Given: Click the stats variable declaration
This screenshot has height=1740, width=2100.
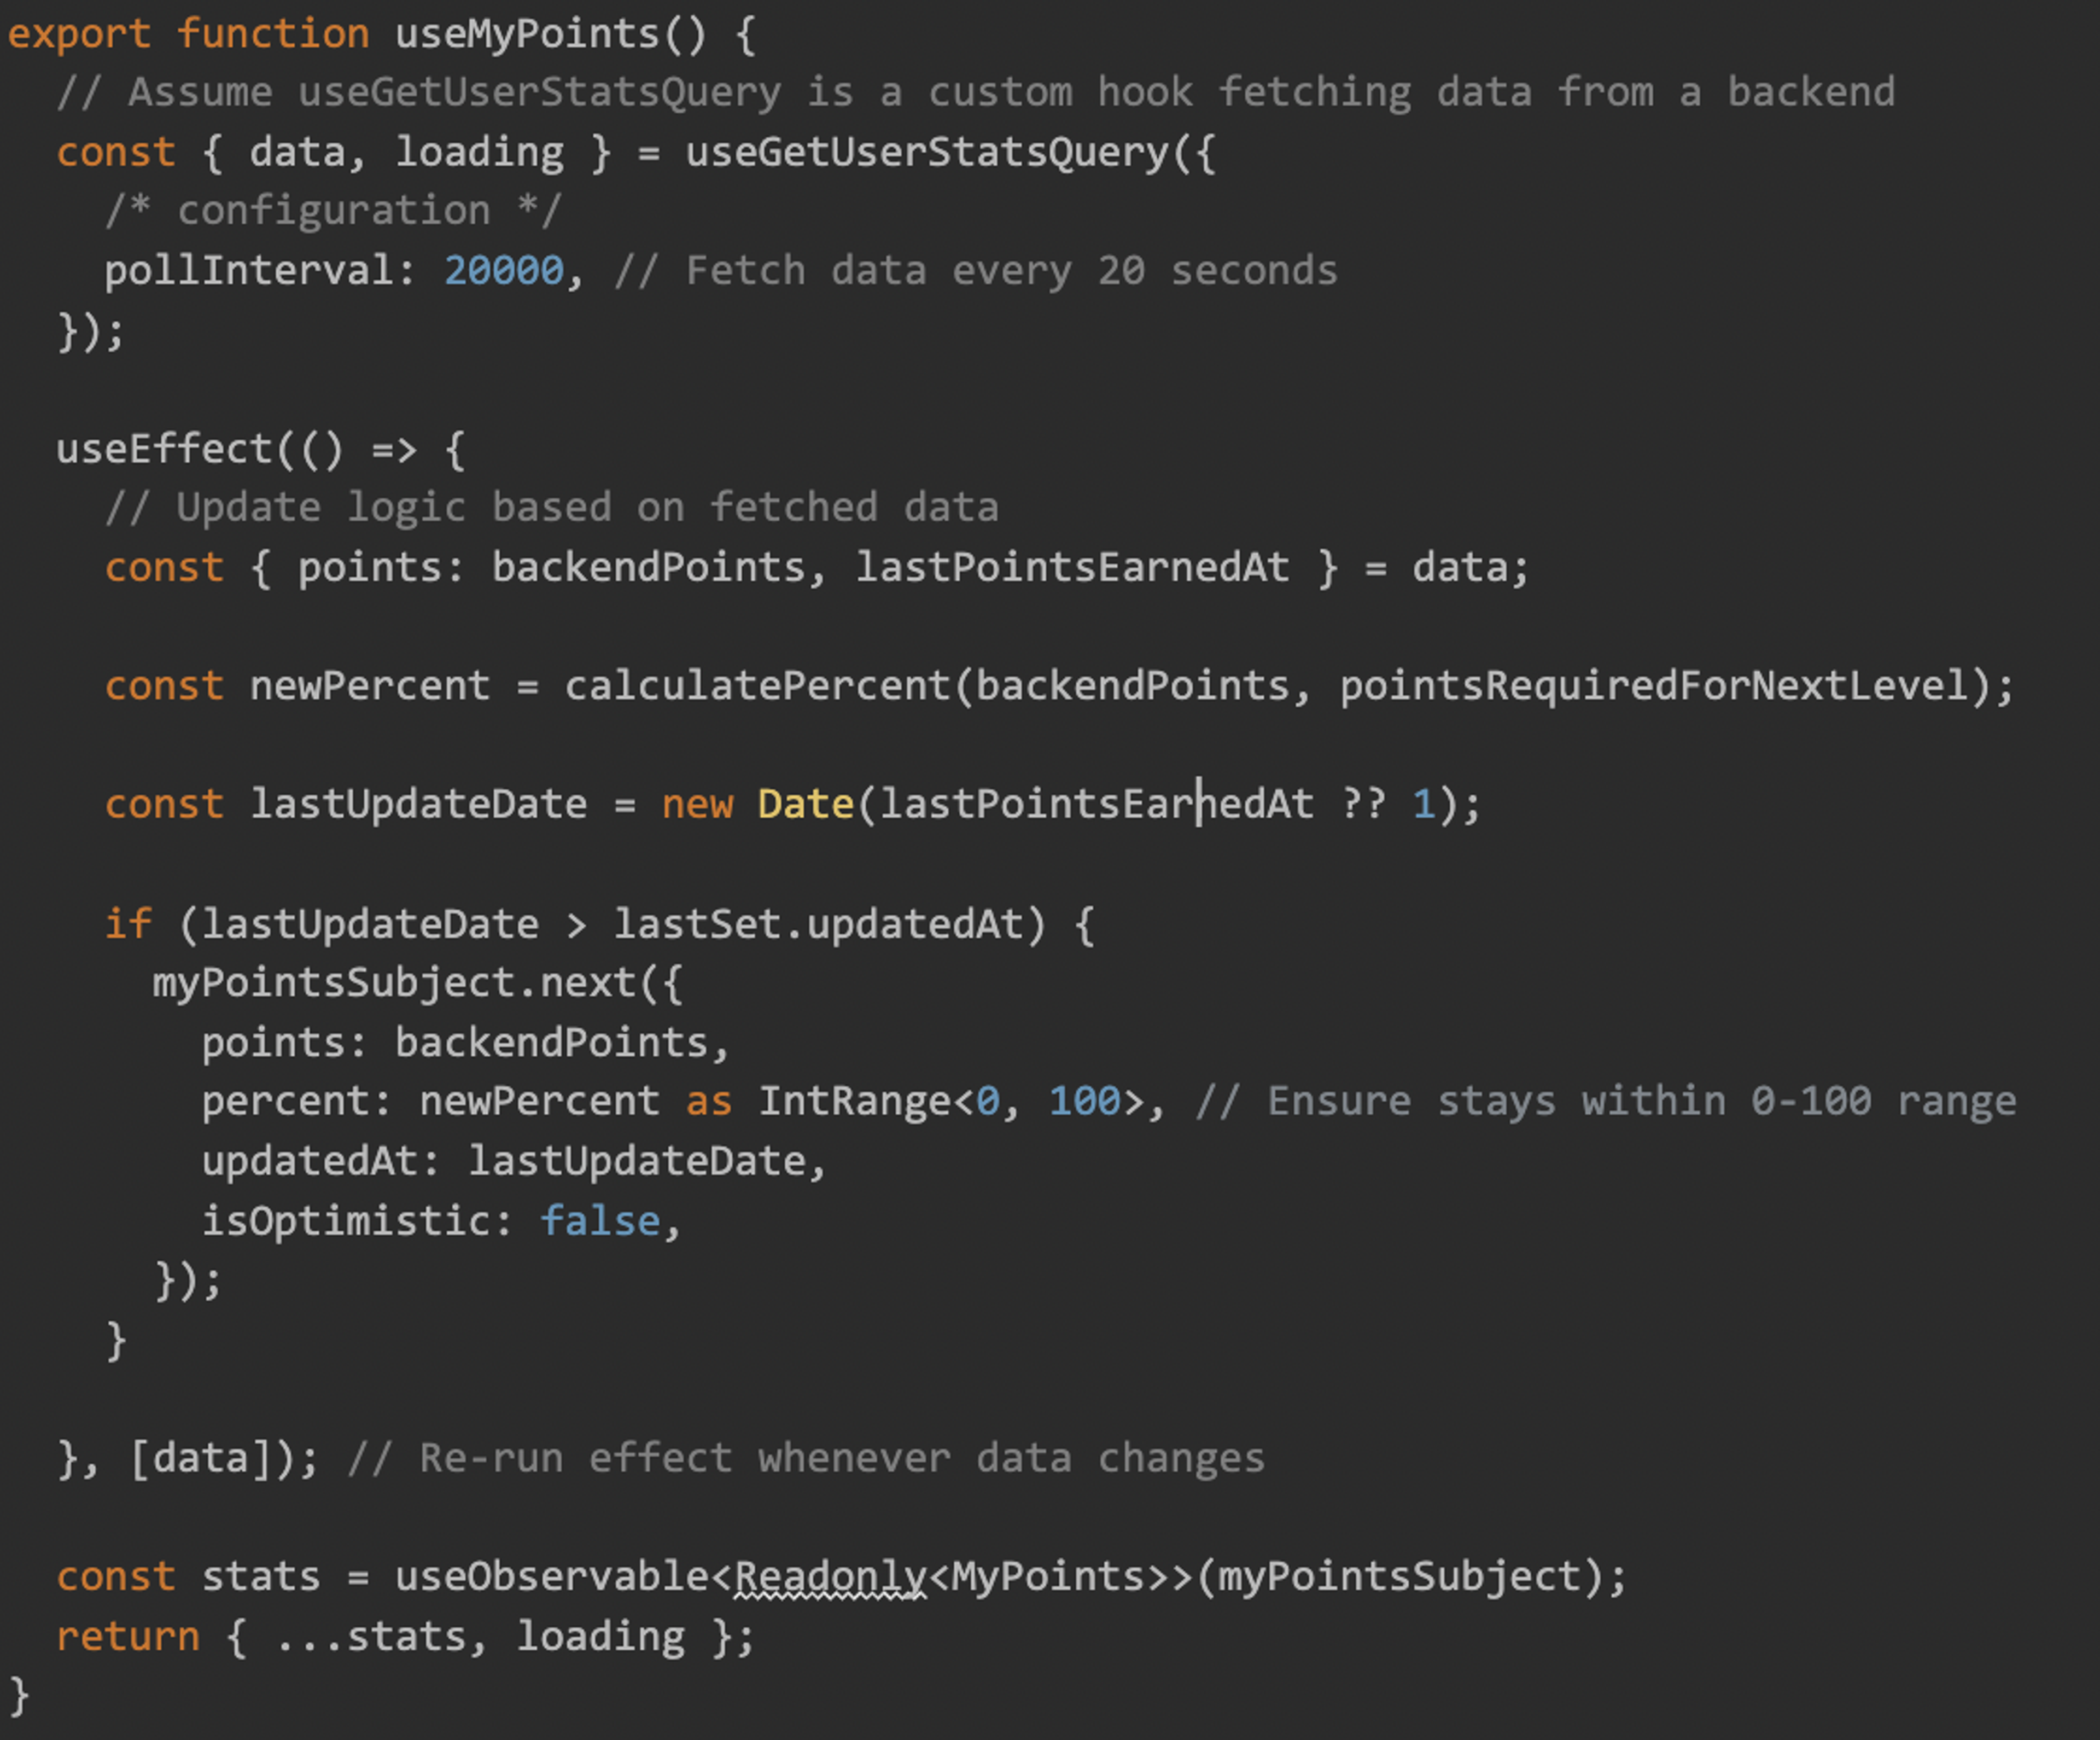Looking at the screenshot, I should 261,1578.
